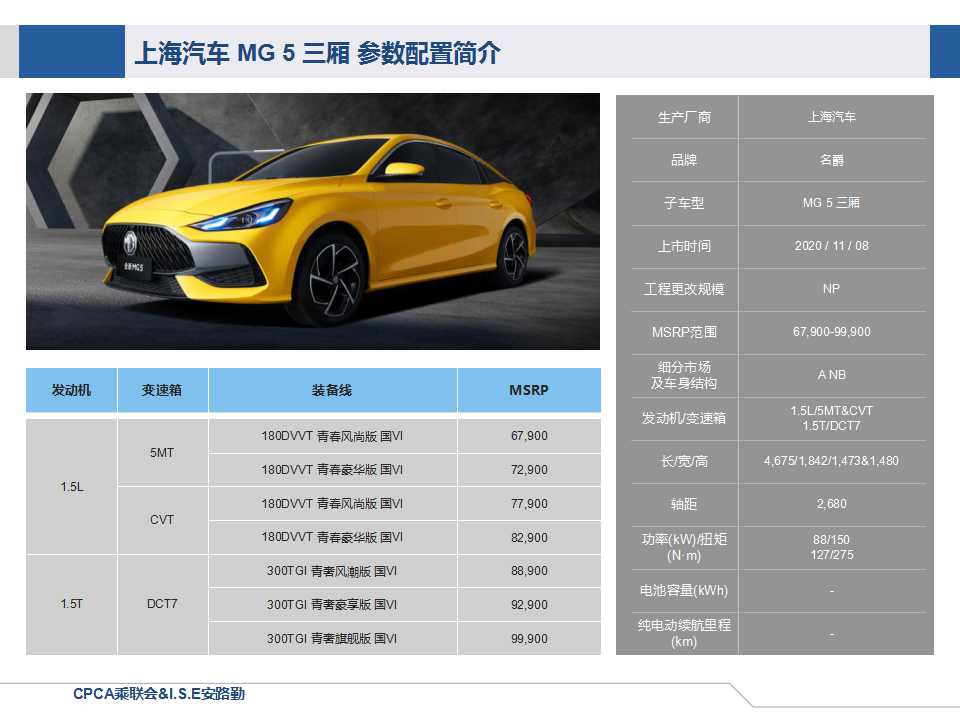Click the "变速箱" column header
Screen dimensions: 960x720
pos(162,390)
